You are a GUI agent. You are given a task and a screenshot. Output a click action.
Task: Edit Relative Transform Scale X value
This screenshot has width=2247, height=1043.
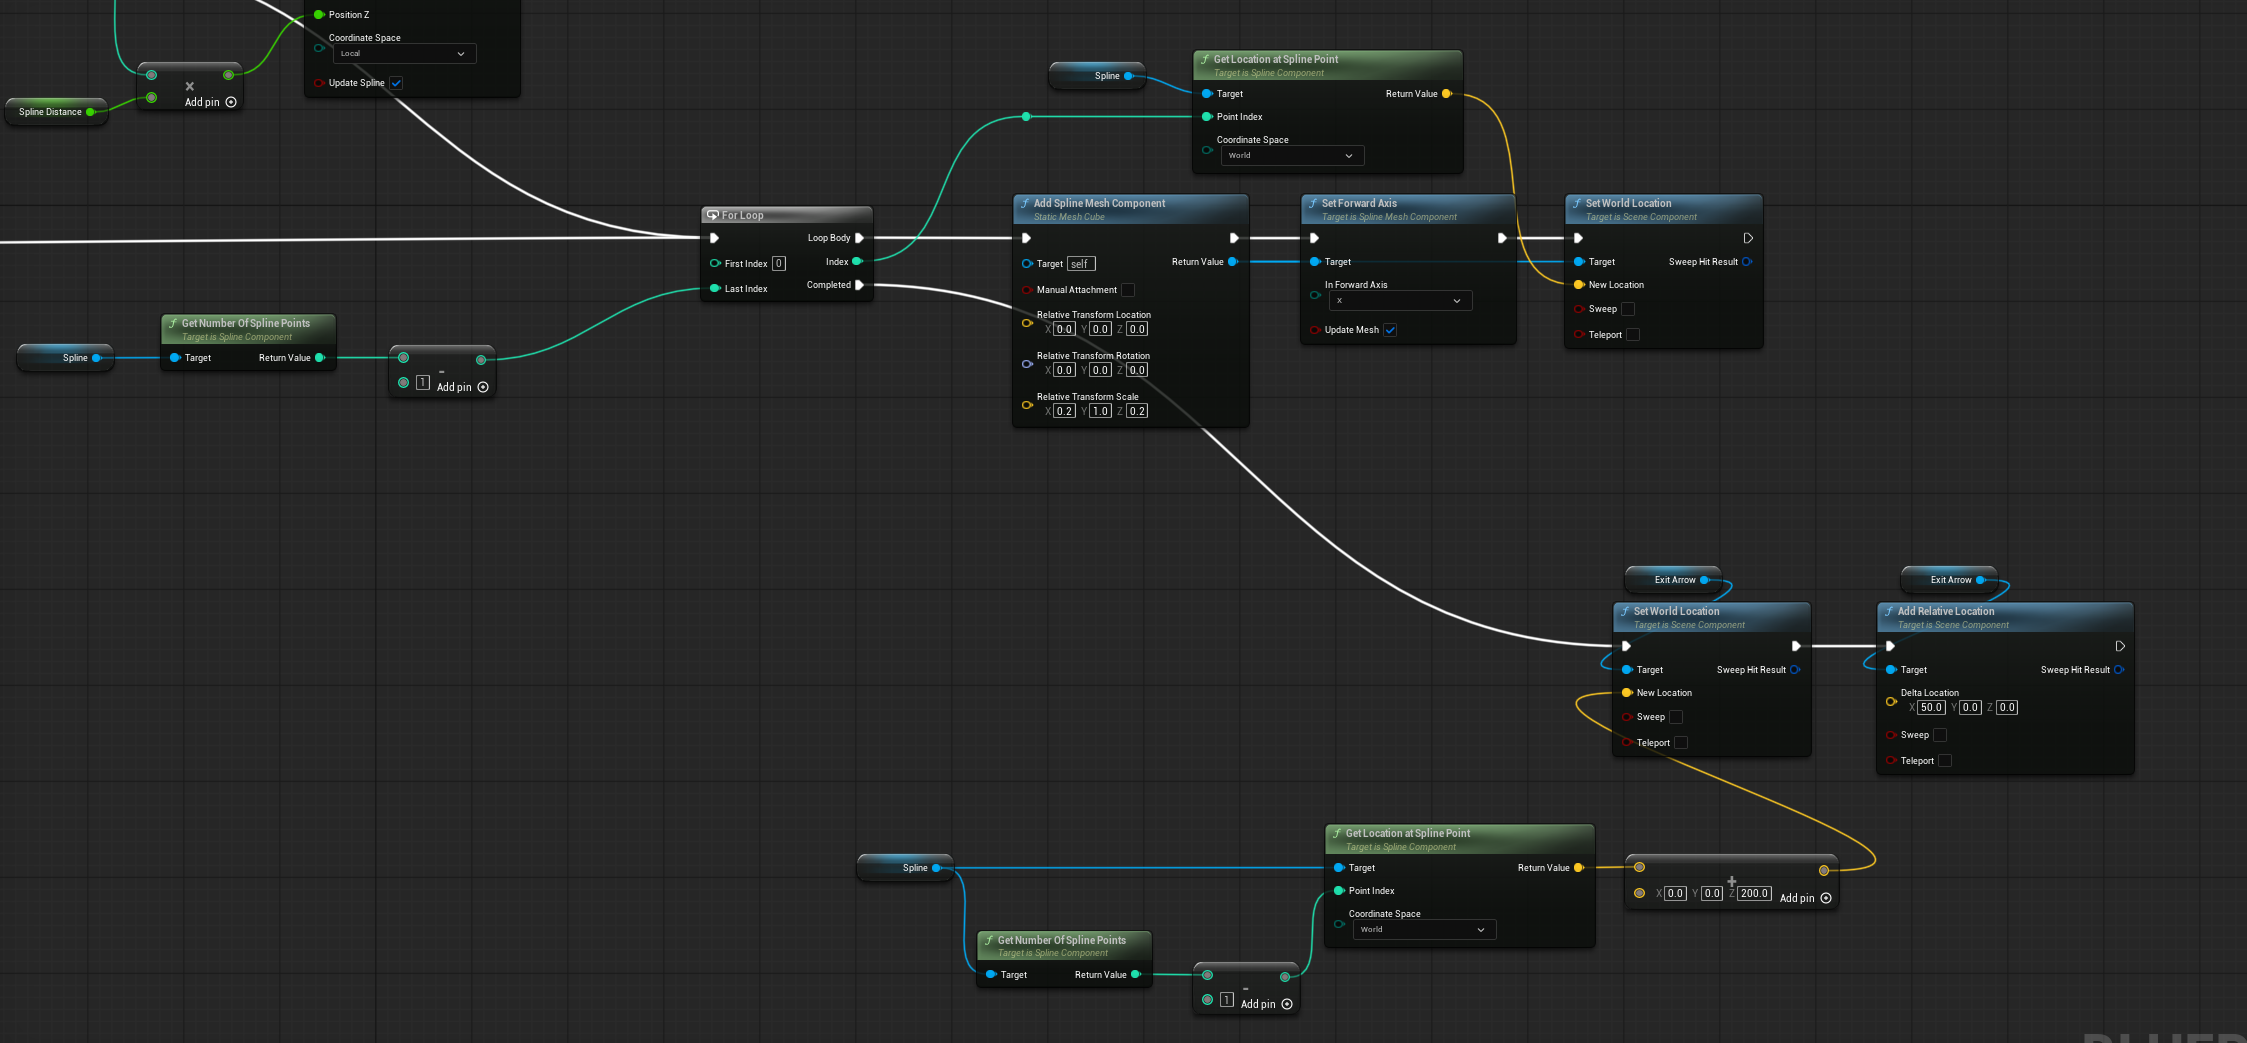(1064, 411)
